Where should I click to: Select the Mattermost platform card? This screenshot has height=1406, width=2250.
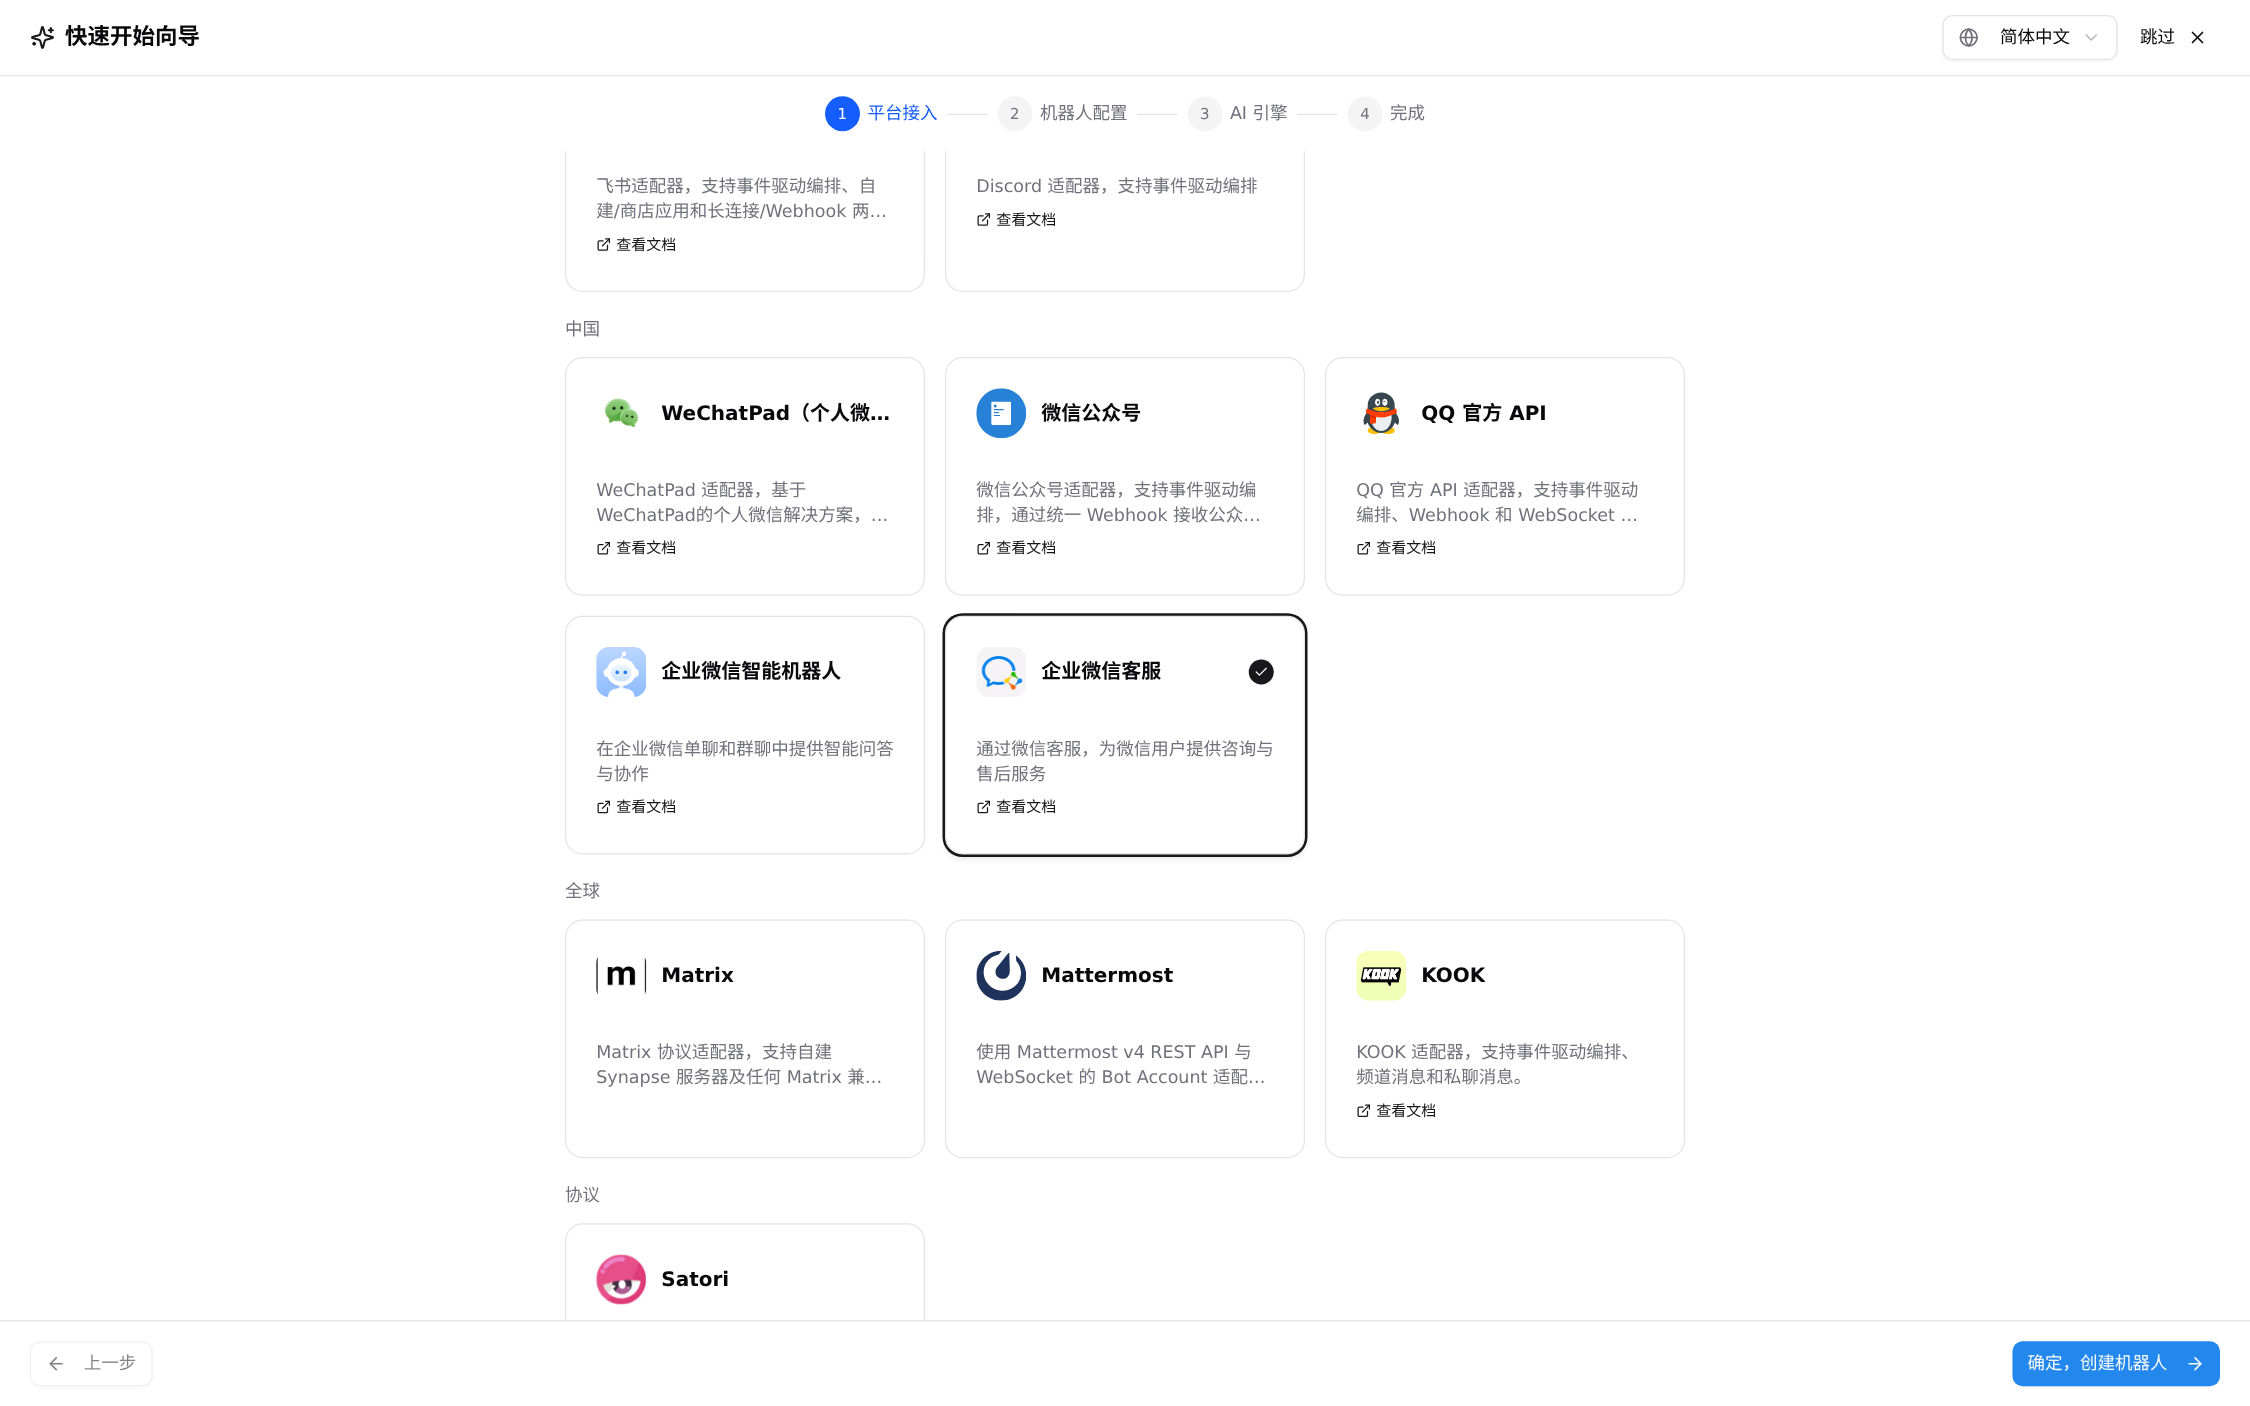(x=1125, y=1039)
